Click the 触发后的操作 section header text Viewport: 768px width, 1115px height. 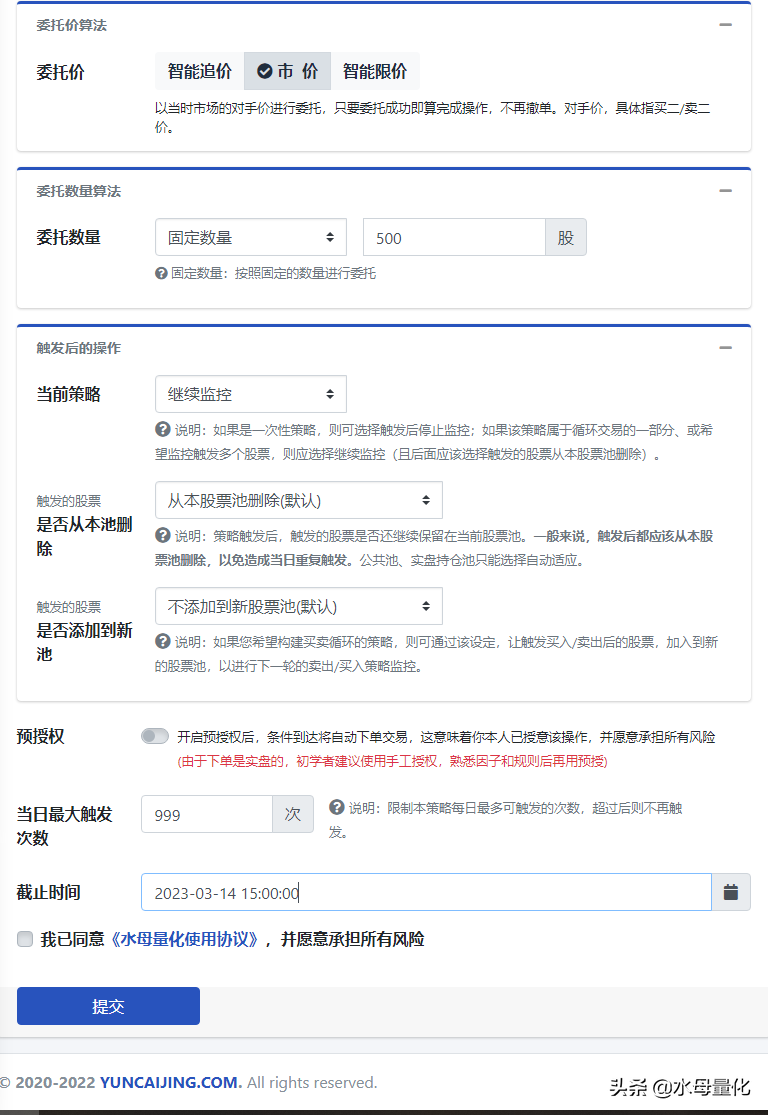[78, 348]
